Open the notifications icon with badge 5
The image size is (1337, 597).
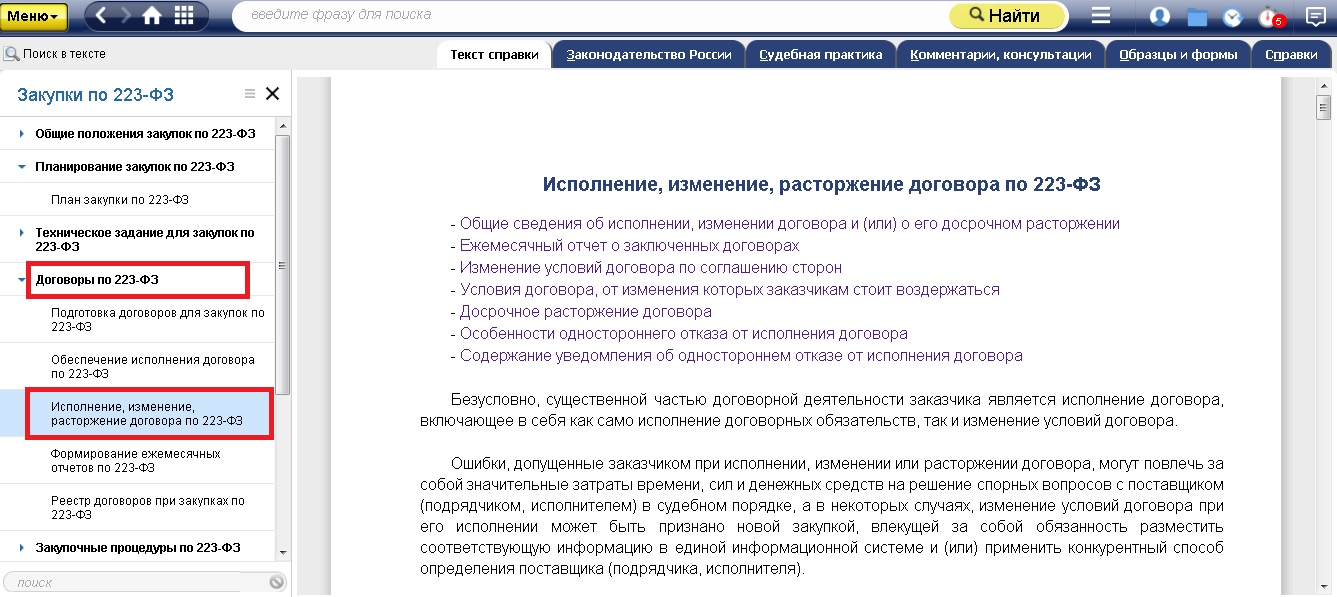tap(1271, 17)
